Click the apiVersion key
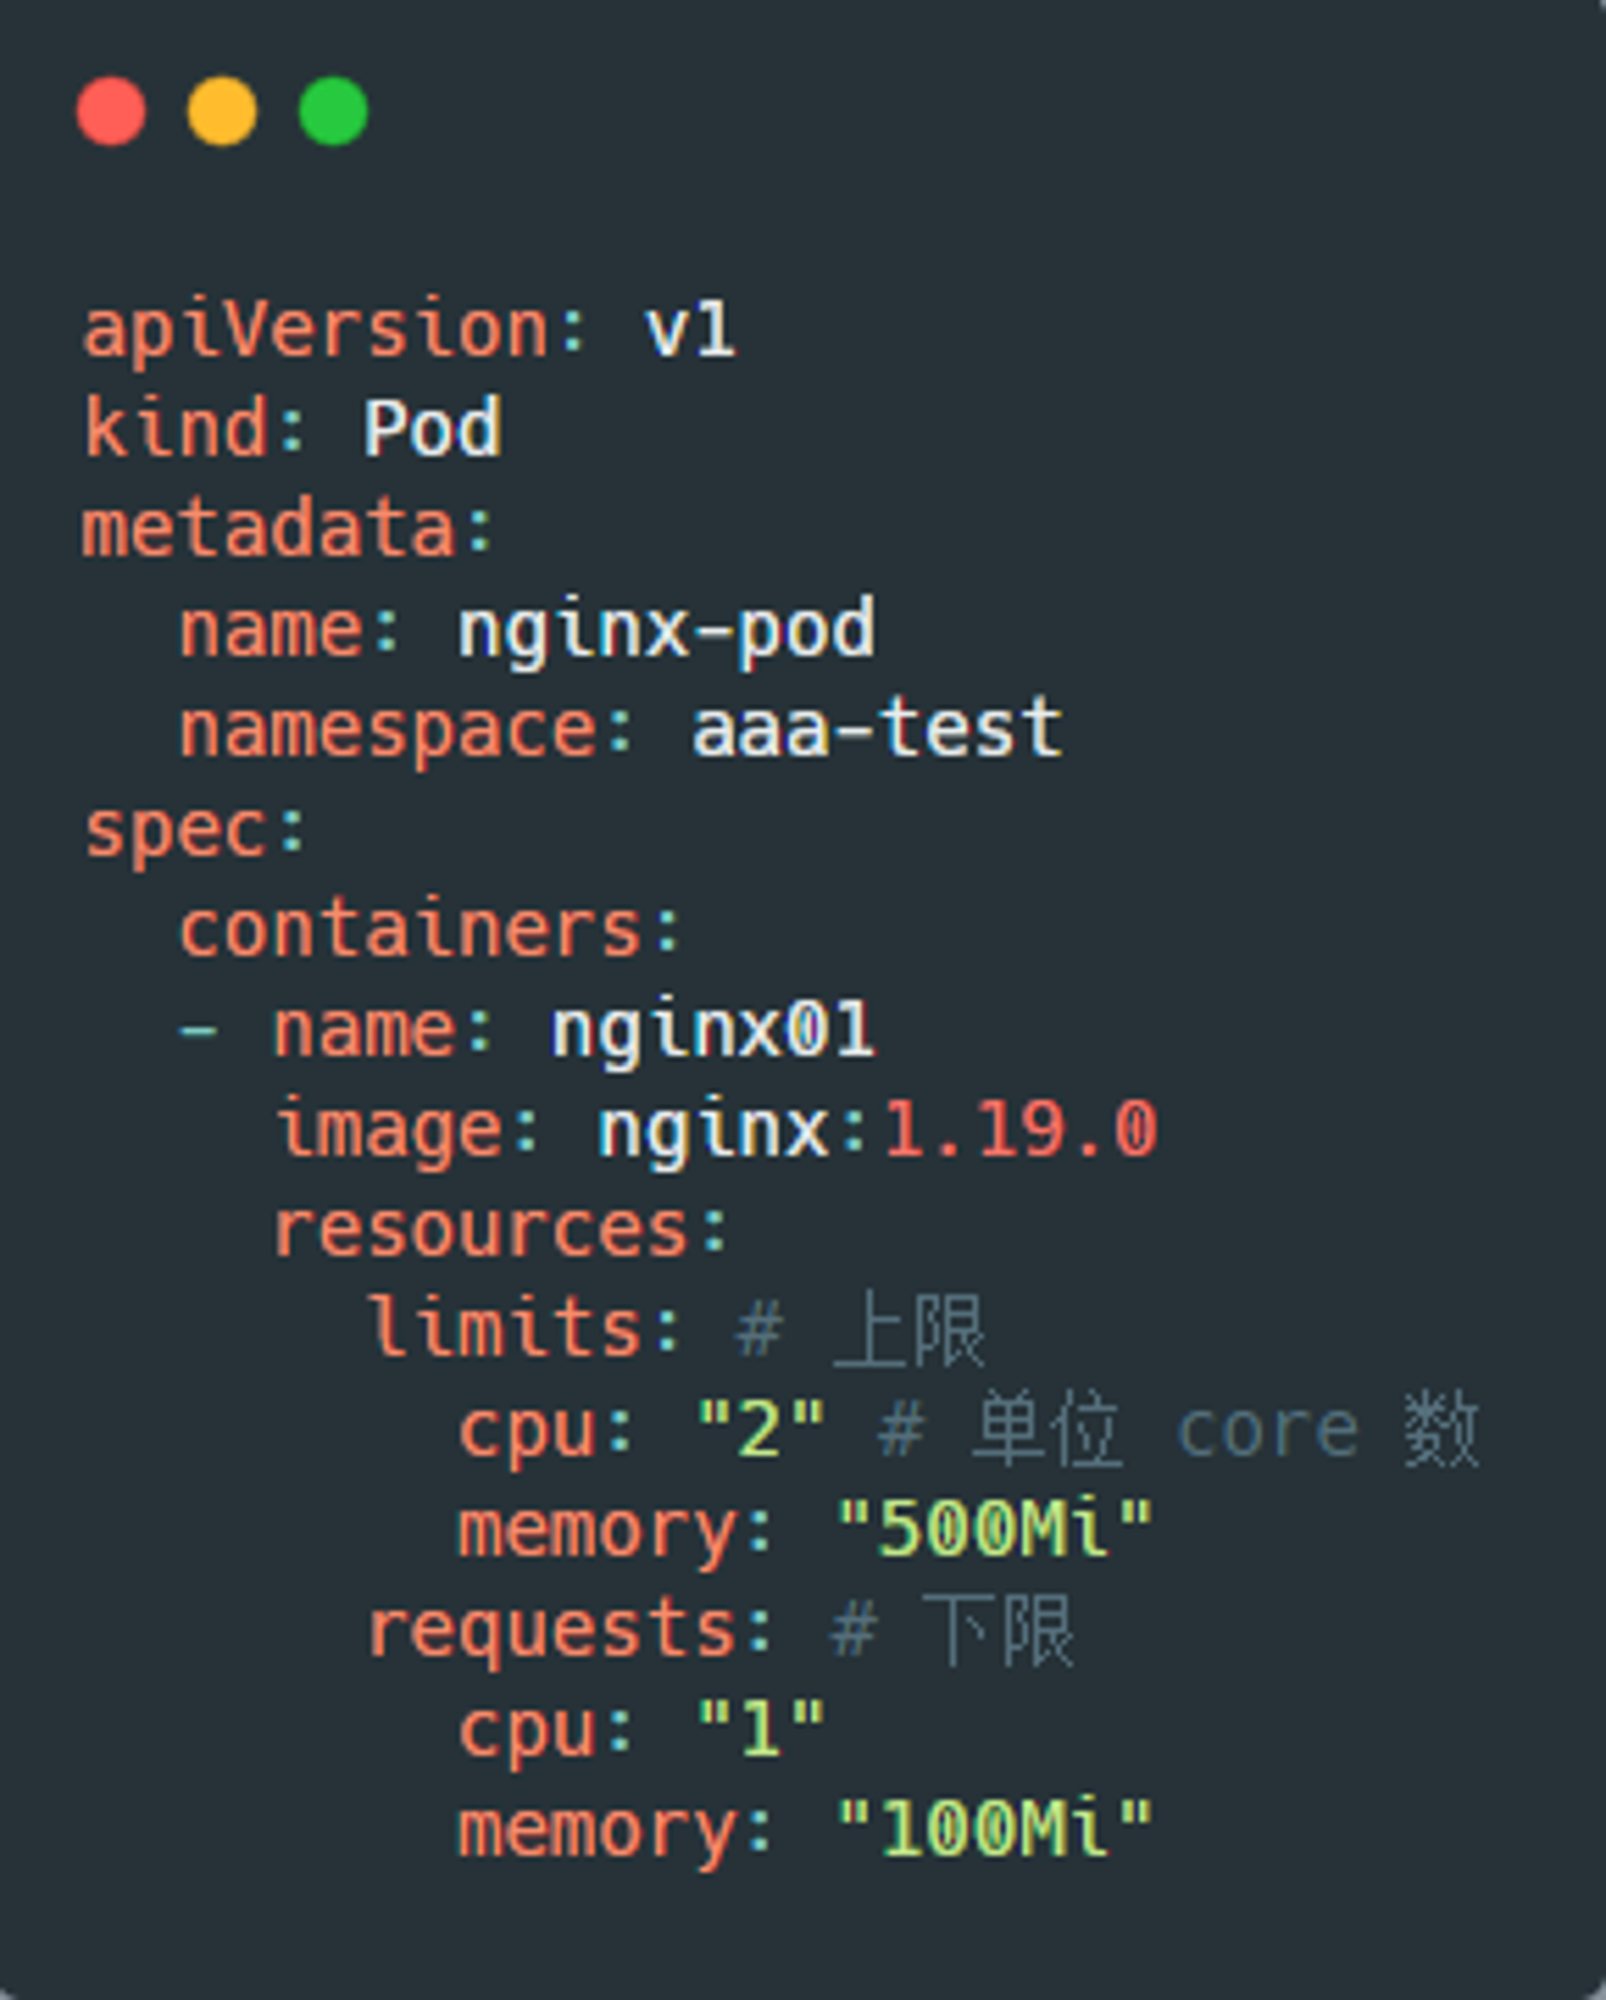 pos(316,330)
